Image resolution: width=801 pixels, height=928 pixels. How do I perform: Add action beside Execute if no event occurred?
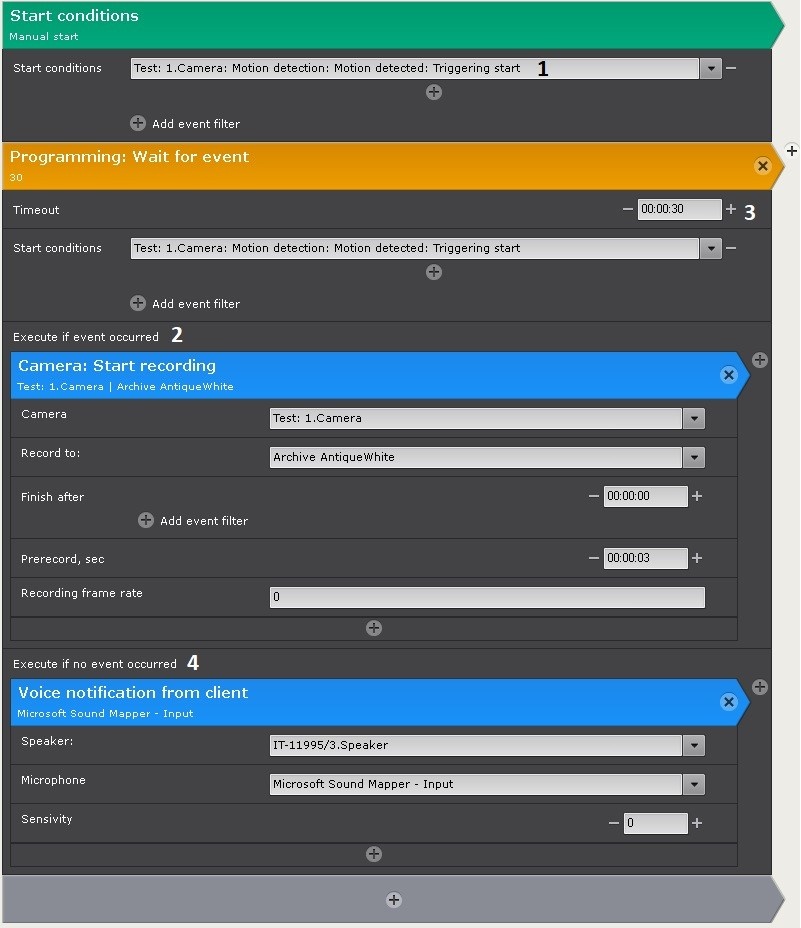point(760,687)
